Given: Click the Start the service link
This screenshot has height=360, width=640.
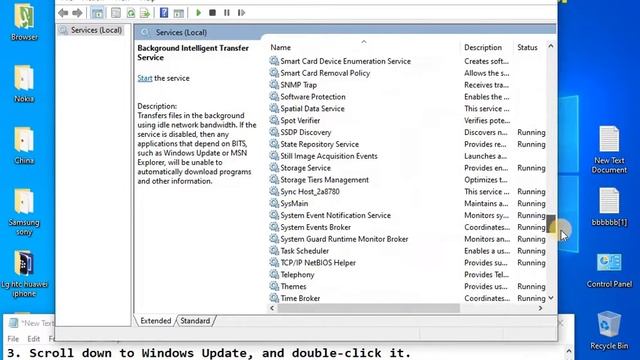Looking at the screenshot, I should (145, 78).
